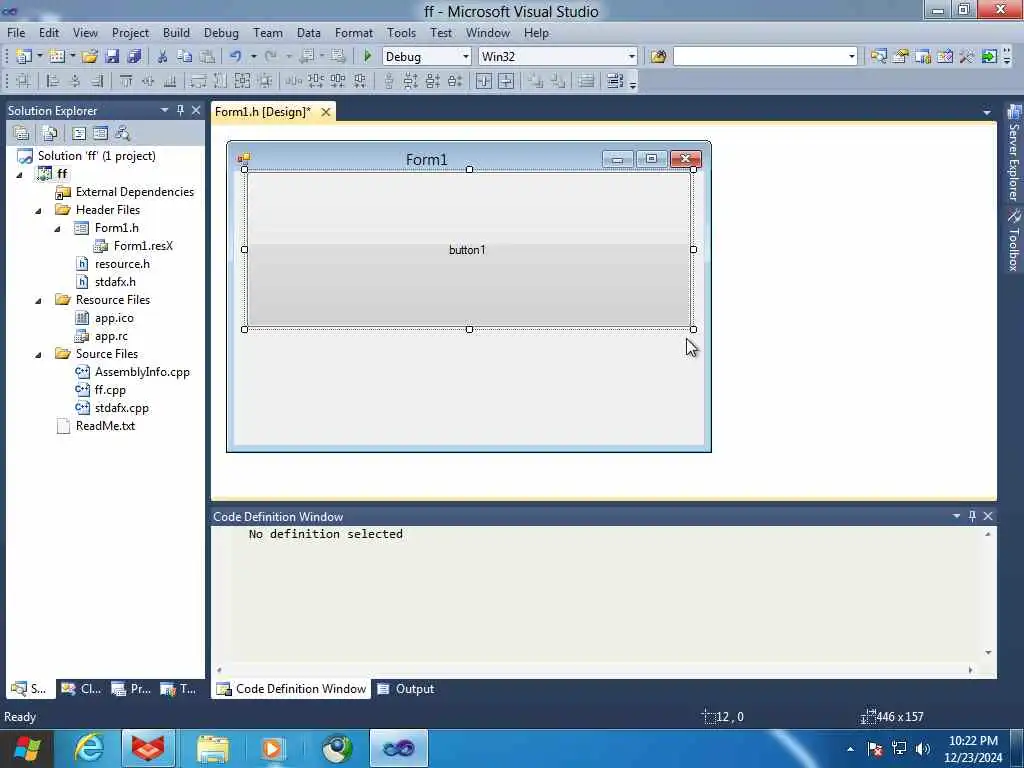Click the Form1 title bar in designer
Screen dimensions: 1024x768
pyautogui.click(x=426, y=159)
